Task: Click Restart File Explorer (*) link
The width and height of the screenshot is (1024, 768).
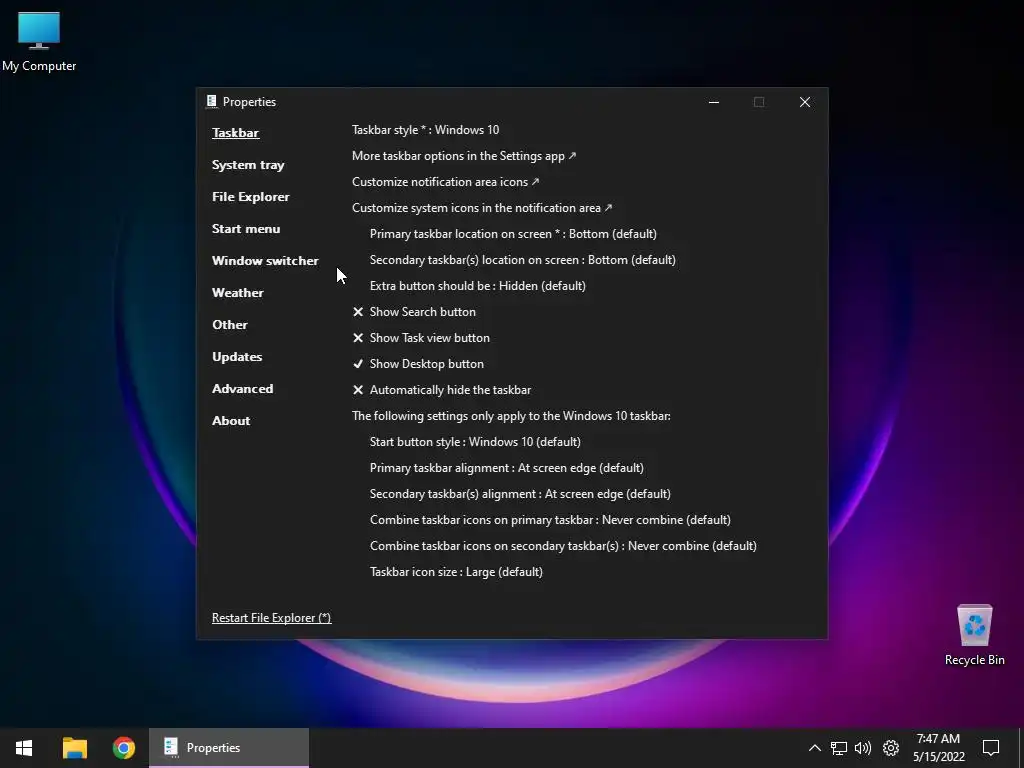Action: point(271,618)
